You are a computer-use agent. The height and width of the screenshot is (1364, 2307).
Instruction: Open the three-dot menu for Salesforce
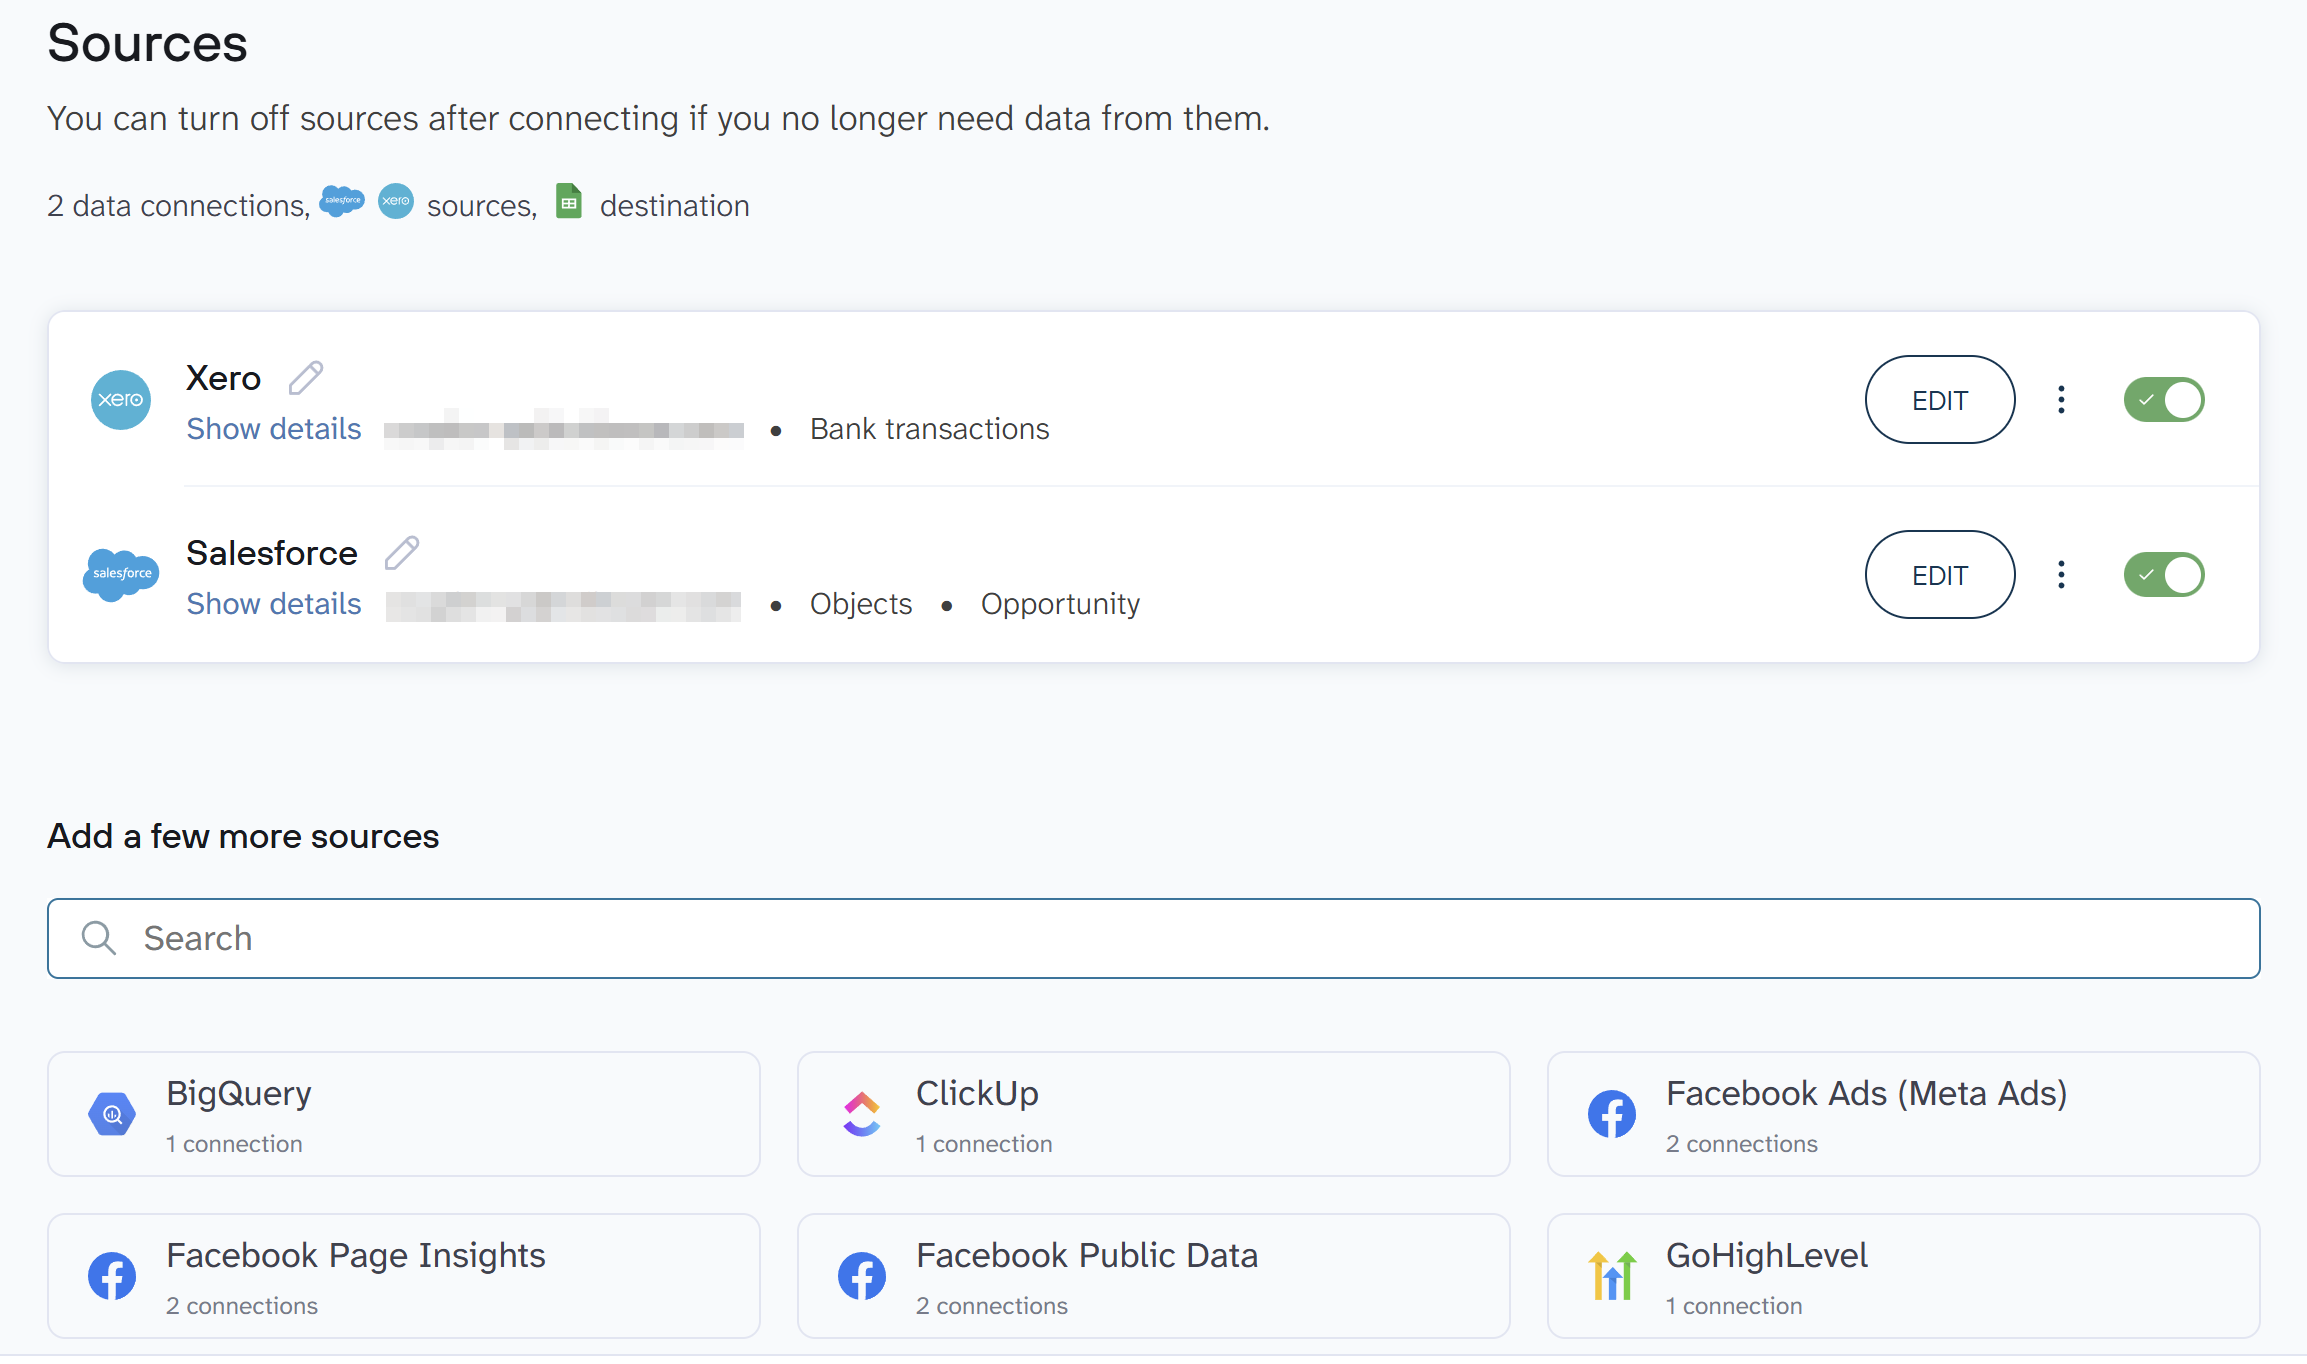tap(2061, 575)
